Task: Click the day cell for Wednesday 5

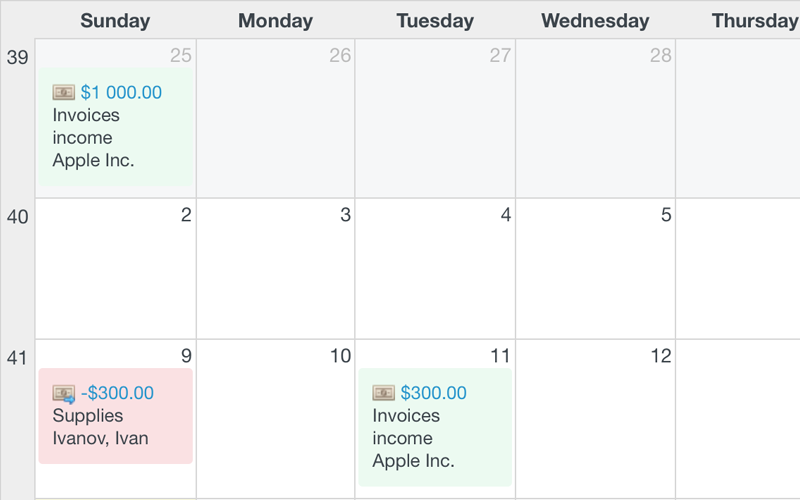Action: (x=595, y=268)
